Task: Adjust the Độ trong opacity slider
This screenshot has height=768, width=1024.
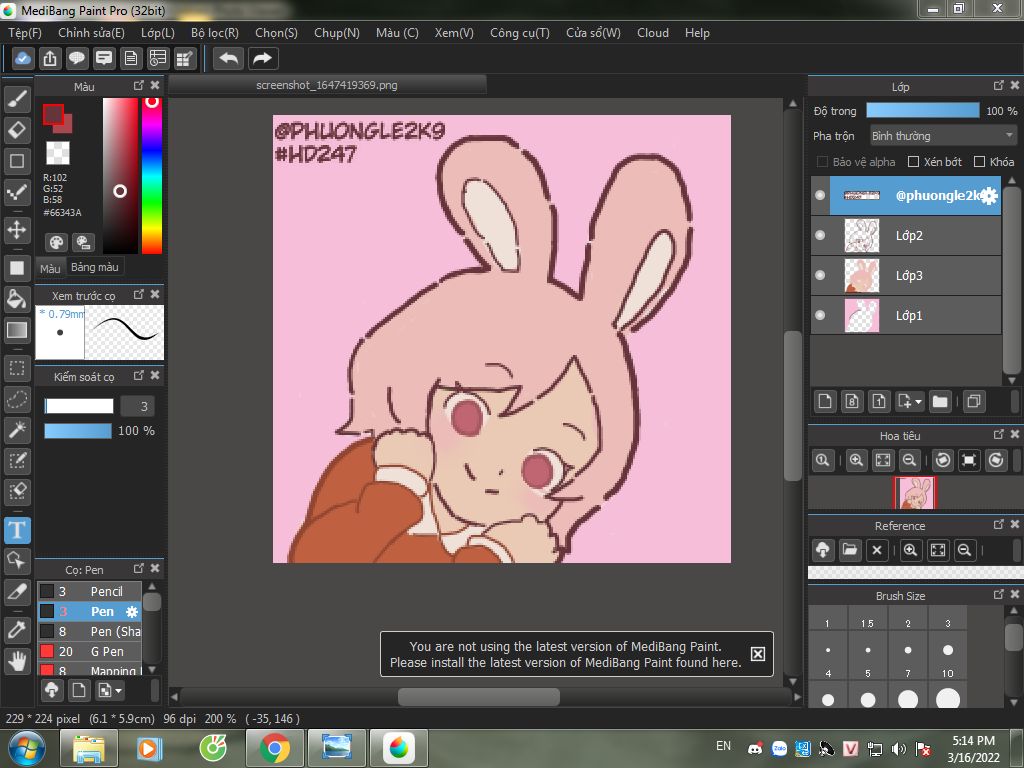Action: point(922,110)
